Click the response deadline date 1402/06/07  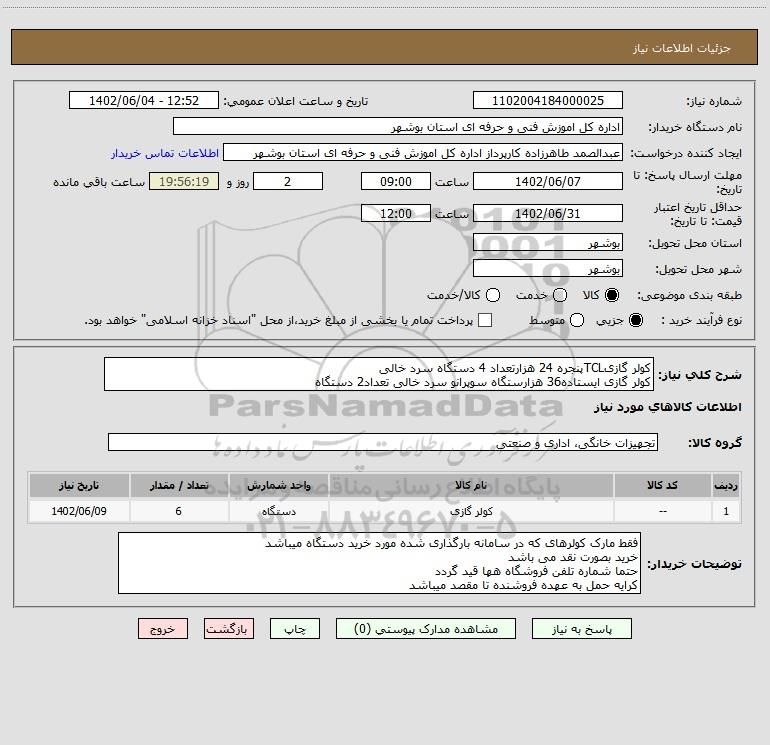click(548, 181)
